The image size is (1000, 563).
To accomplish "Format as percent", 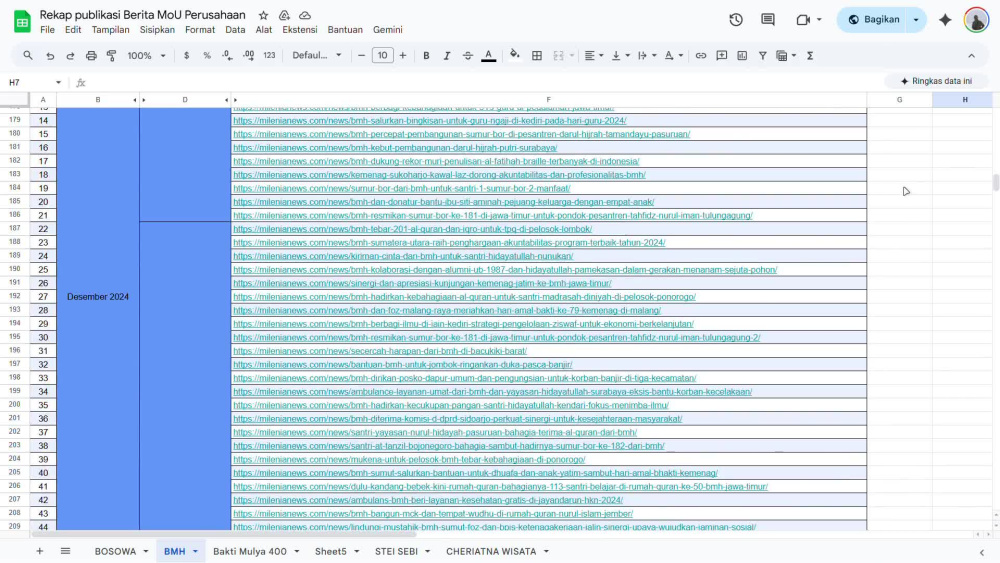I will tap(207, 55).
